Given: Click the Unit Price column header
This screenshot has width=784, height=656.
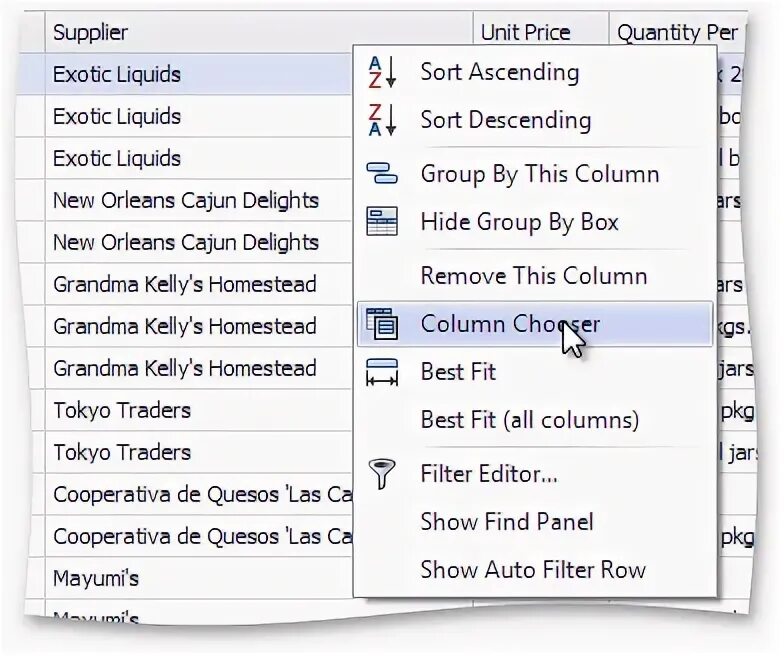Looking at the screenshot, I should [525, 32].
